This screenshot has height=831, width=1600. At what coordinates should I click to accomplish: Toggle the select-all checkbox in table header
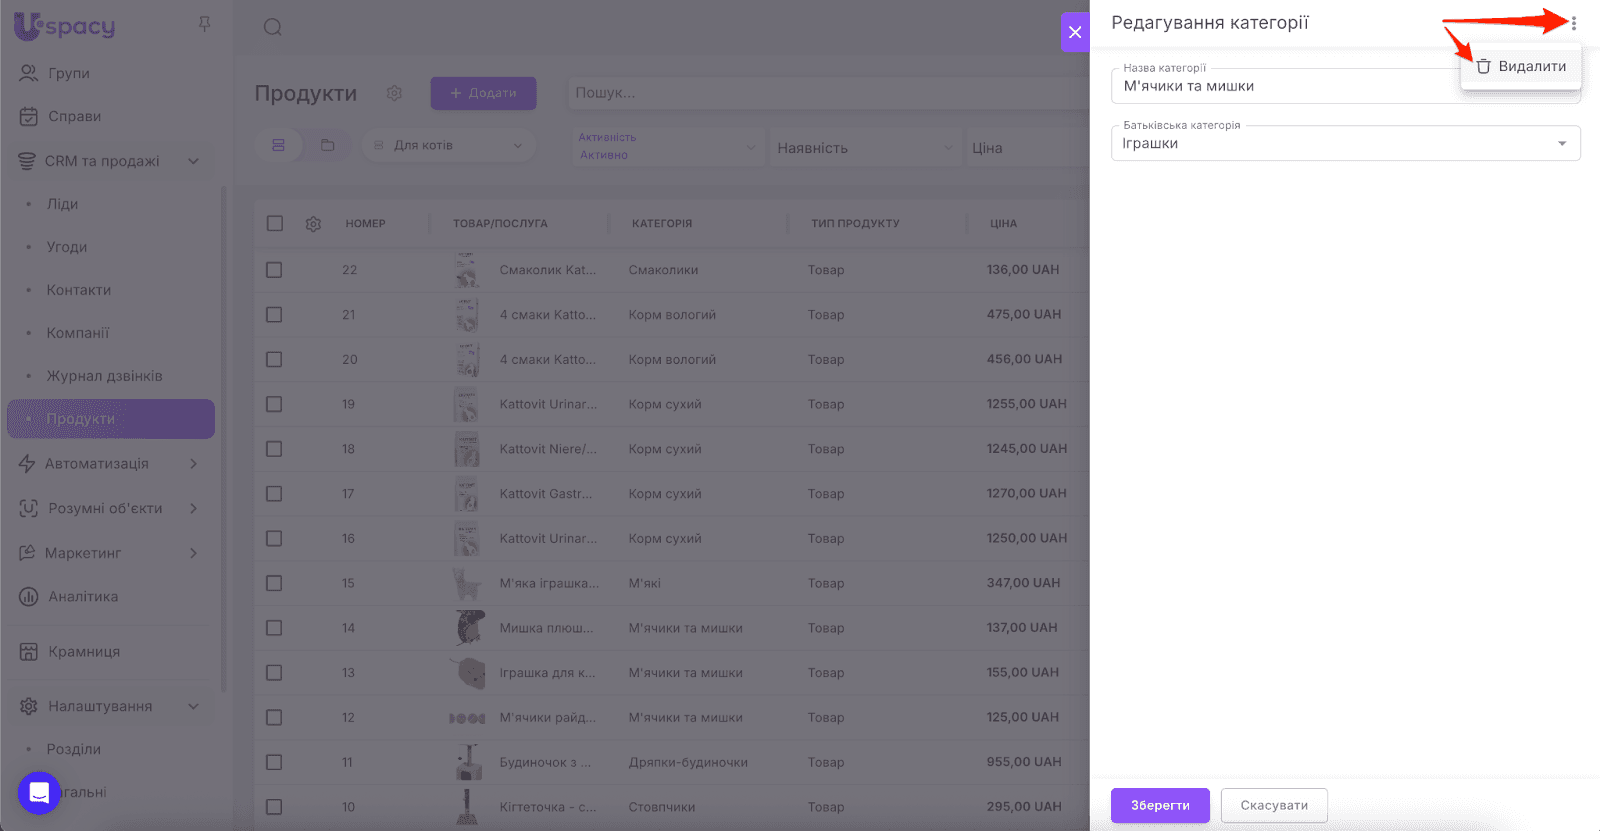275,224
